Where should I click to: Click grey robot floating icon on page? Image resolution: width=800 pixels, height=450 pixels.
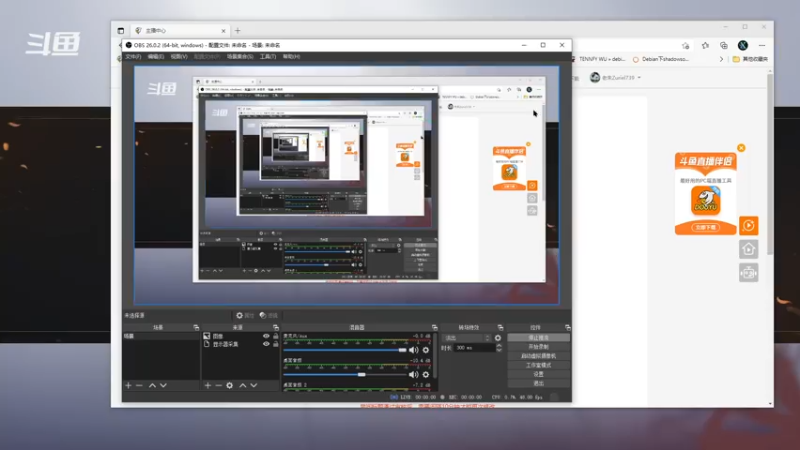[748, 273]
